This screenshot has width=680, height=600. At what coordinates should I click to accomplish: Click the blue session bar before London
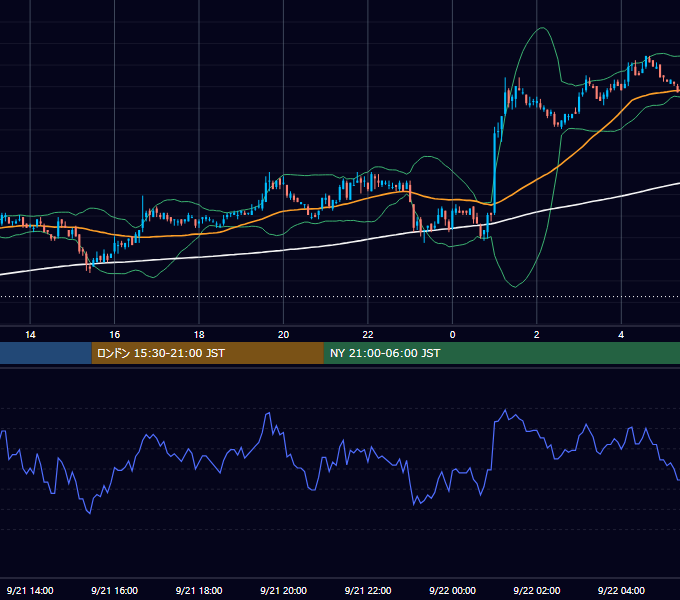46,353
